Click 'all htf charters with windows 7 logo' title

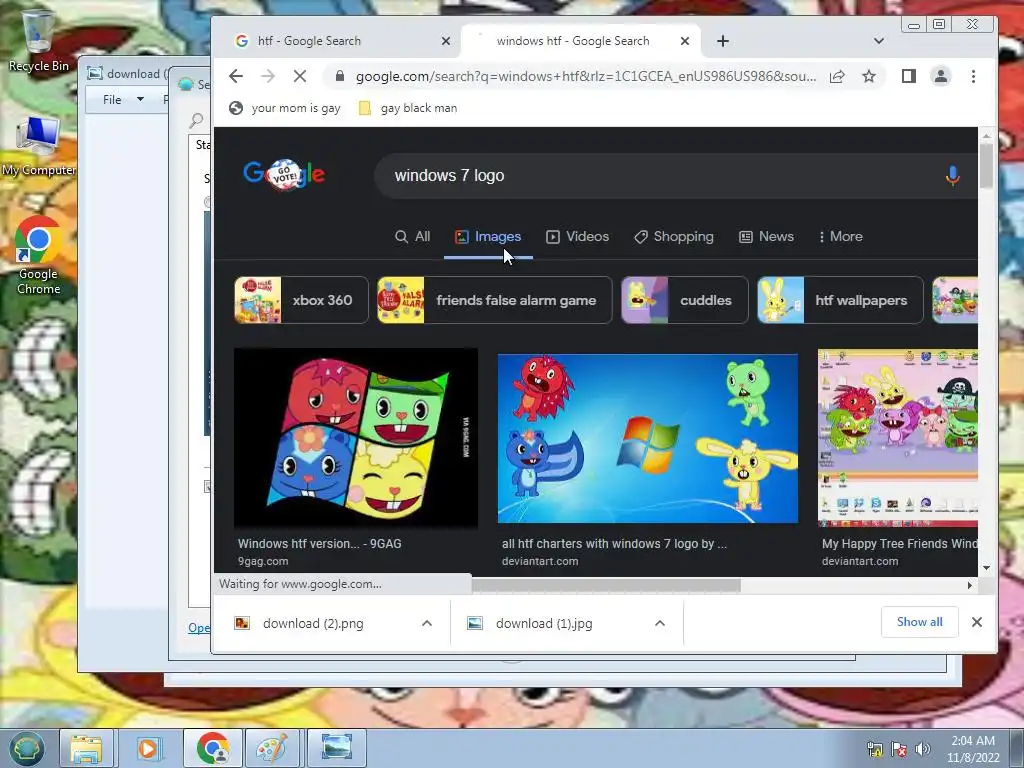click(x=614, y=543)
